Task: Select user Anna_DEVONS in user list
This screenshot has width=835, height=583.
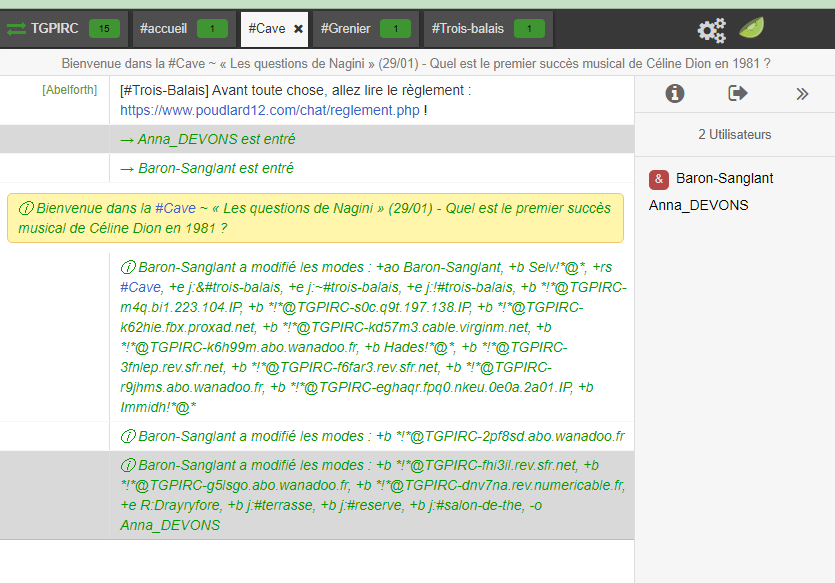Action: [x=698, y=206]
